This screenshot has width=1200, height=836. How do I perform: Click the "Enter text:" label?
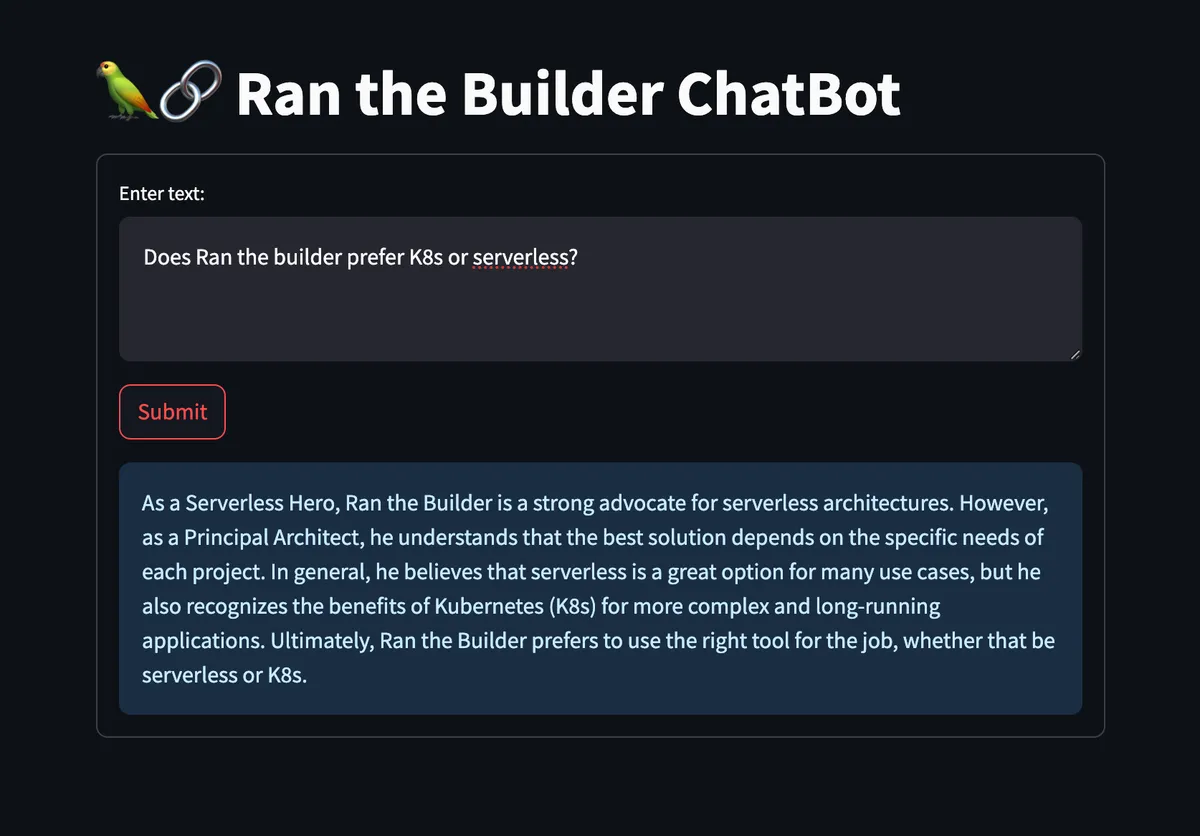[162, 194]
